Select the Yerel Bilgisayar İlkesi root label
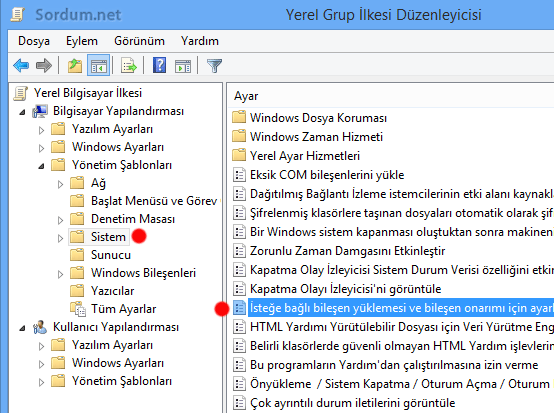Image resolution: width=554 pixels, height=413 pixels. pos(88,93)
